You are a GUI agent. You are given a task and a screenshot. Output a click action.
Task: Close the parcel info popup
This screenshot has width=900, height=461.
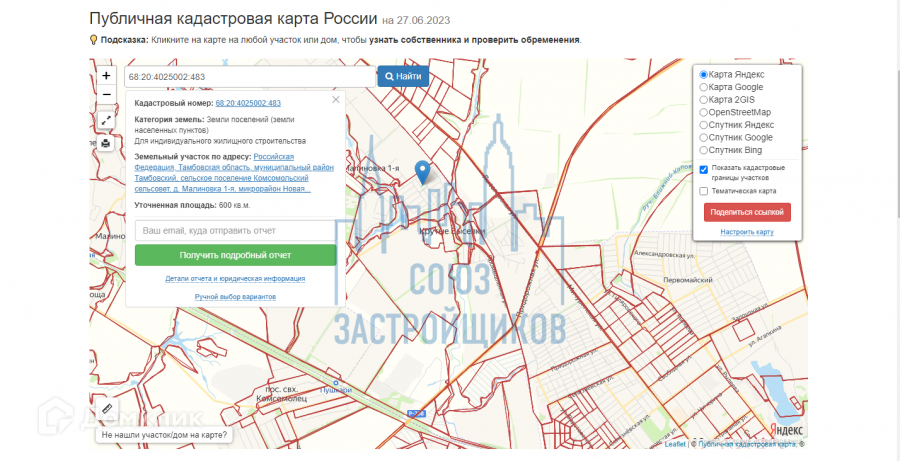pyautogui.click(x=336, y=100)
